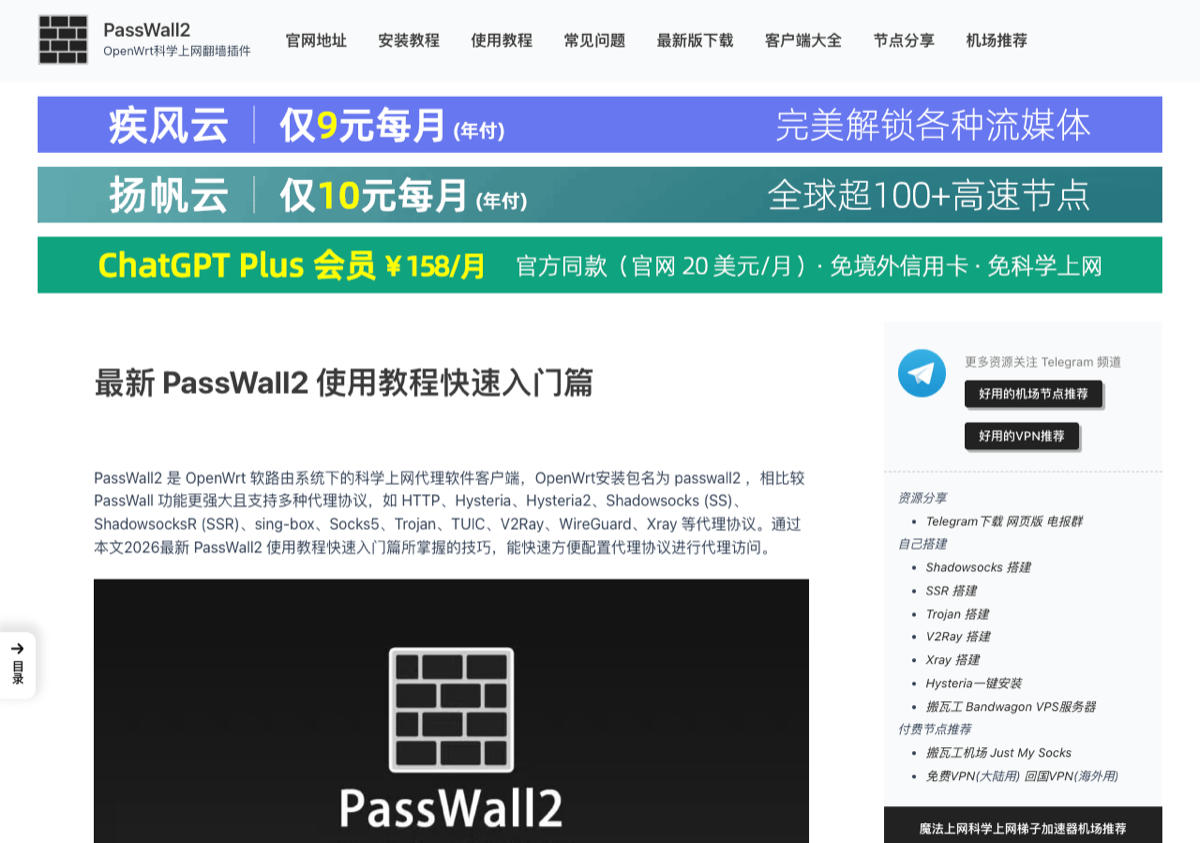Open the Xray 搭建 sidebar link
Screen dimensions: 1200x843
(x=953, y=660)
